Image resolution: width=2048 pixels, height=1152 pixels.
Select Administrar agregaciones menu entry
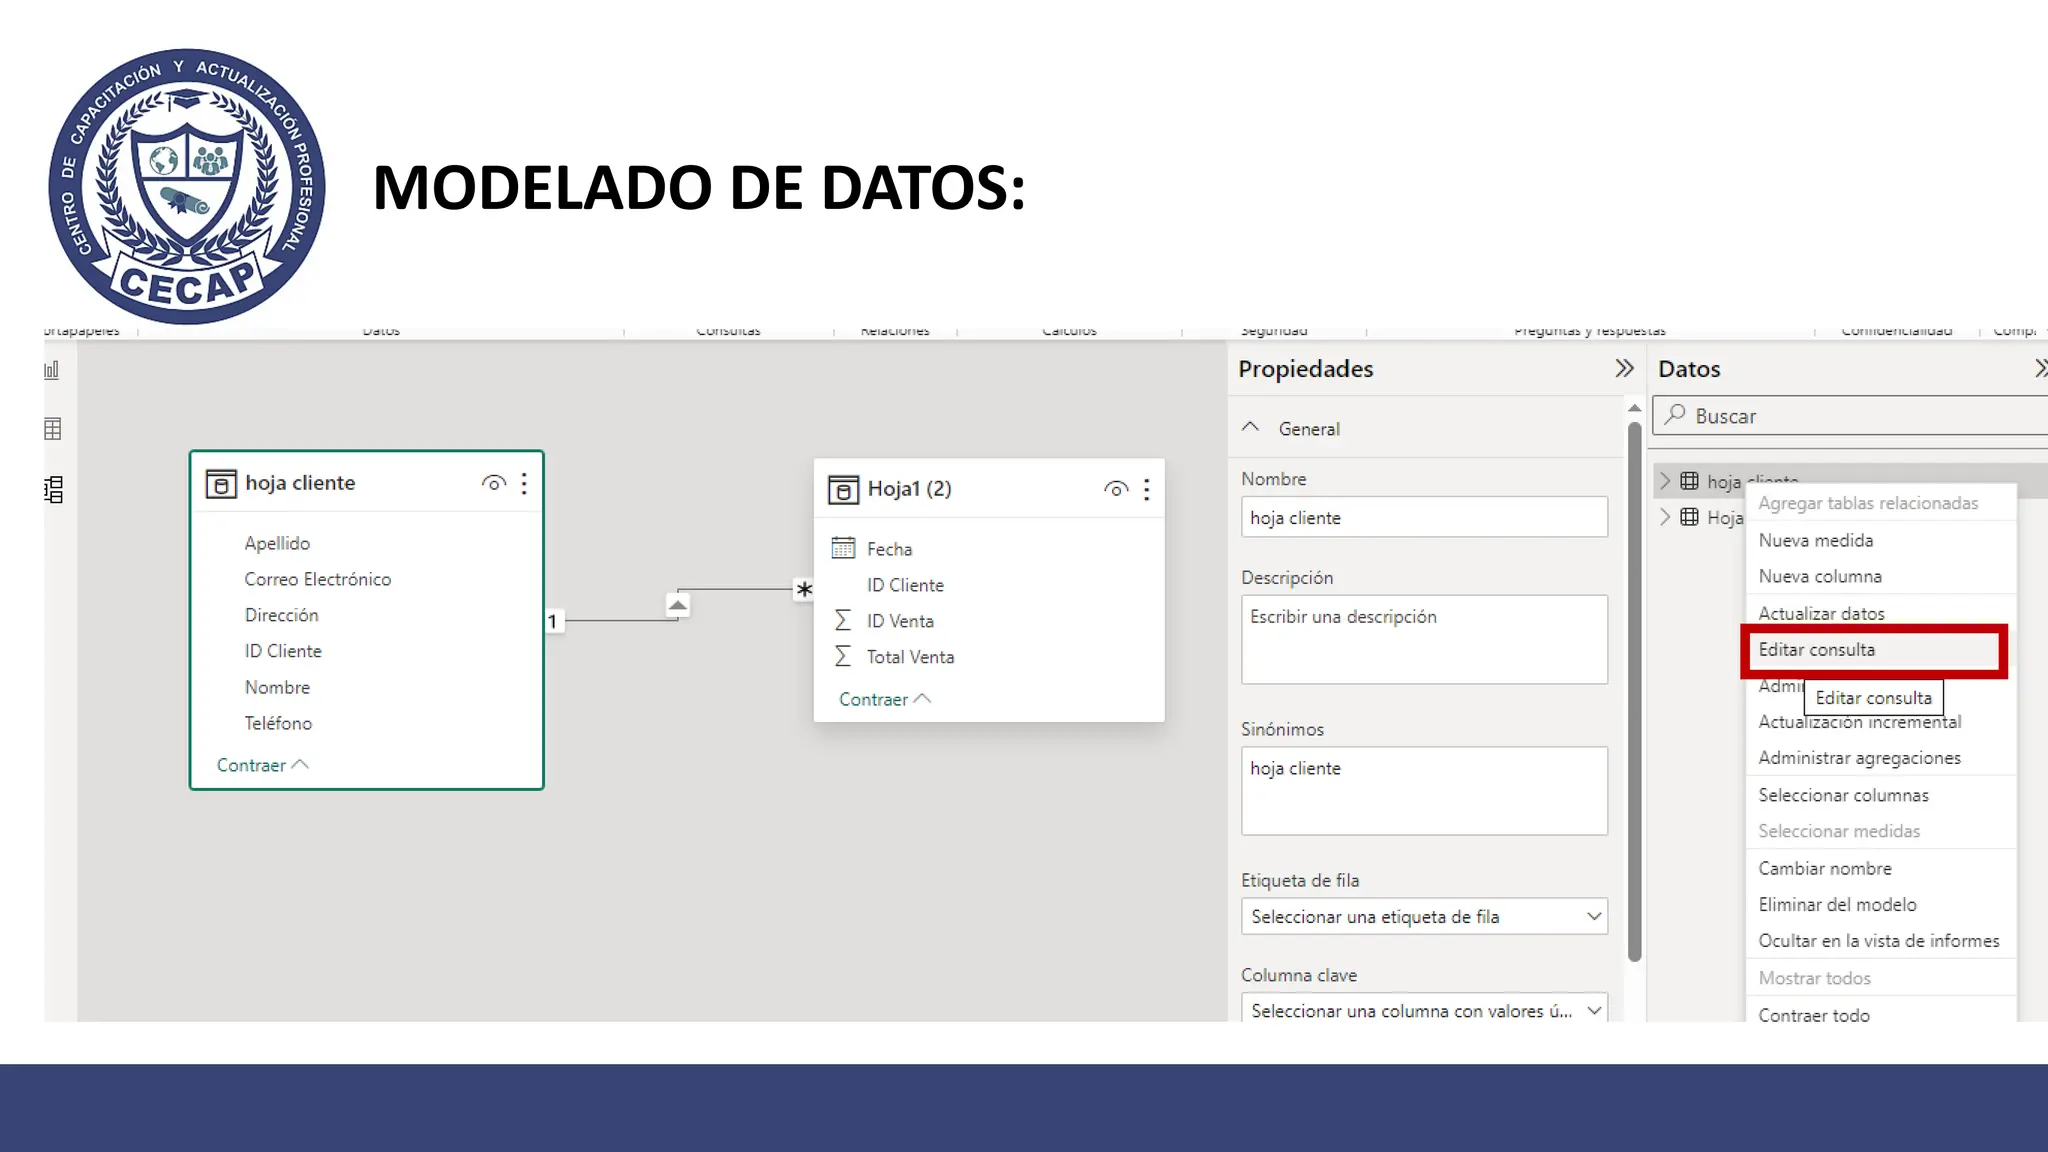pos(1881,758)
